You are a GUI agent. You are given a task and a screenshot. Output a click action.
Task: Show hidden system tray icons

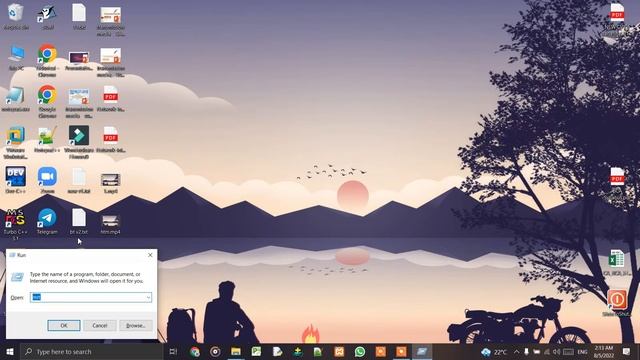point(516,351)
